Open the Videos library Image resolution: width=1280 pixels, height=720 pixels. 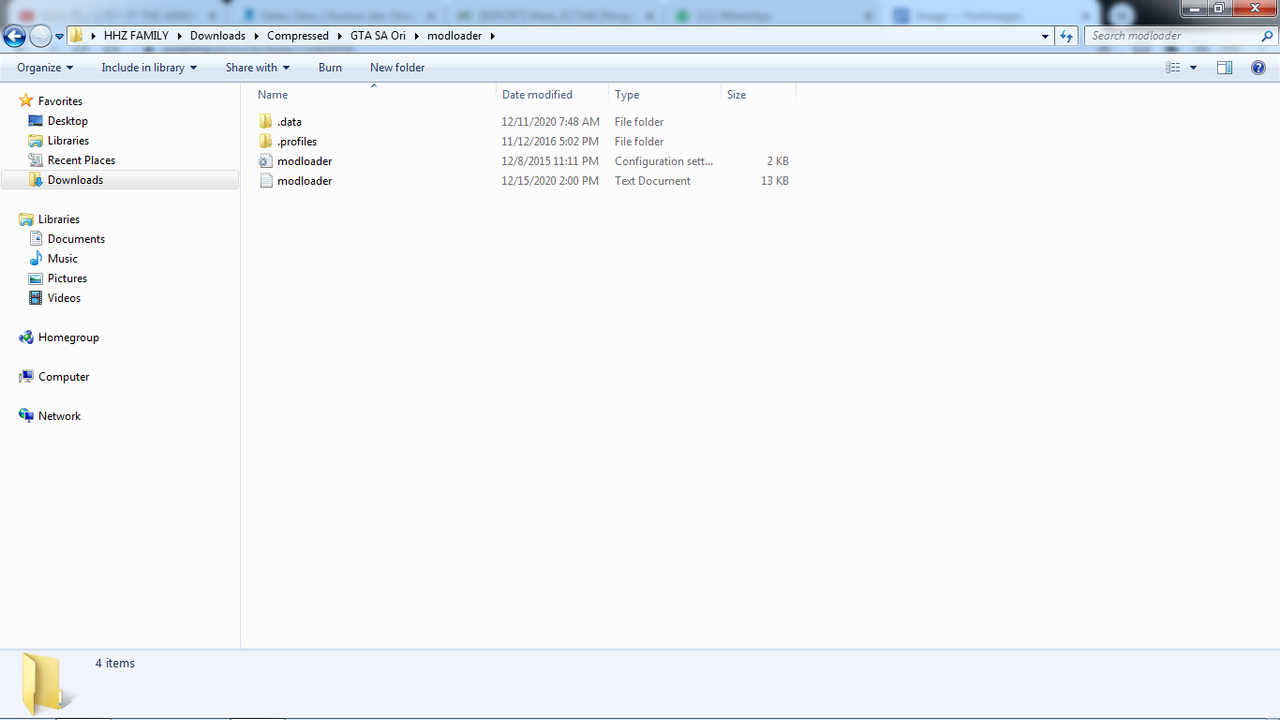64,298
